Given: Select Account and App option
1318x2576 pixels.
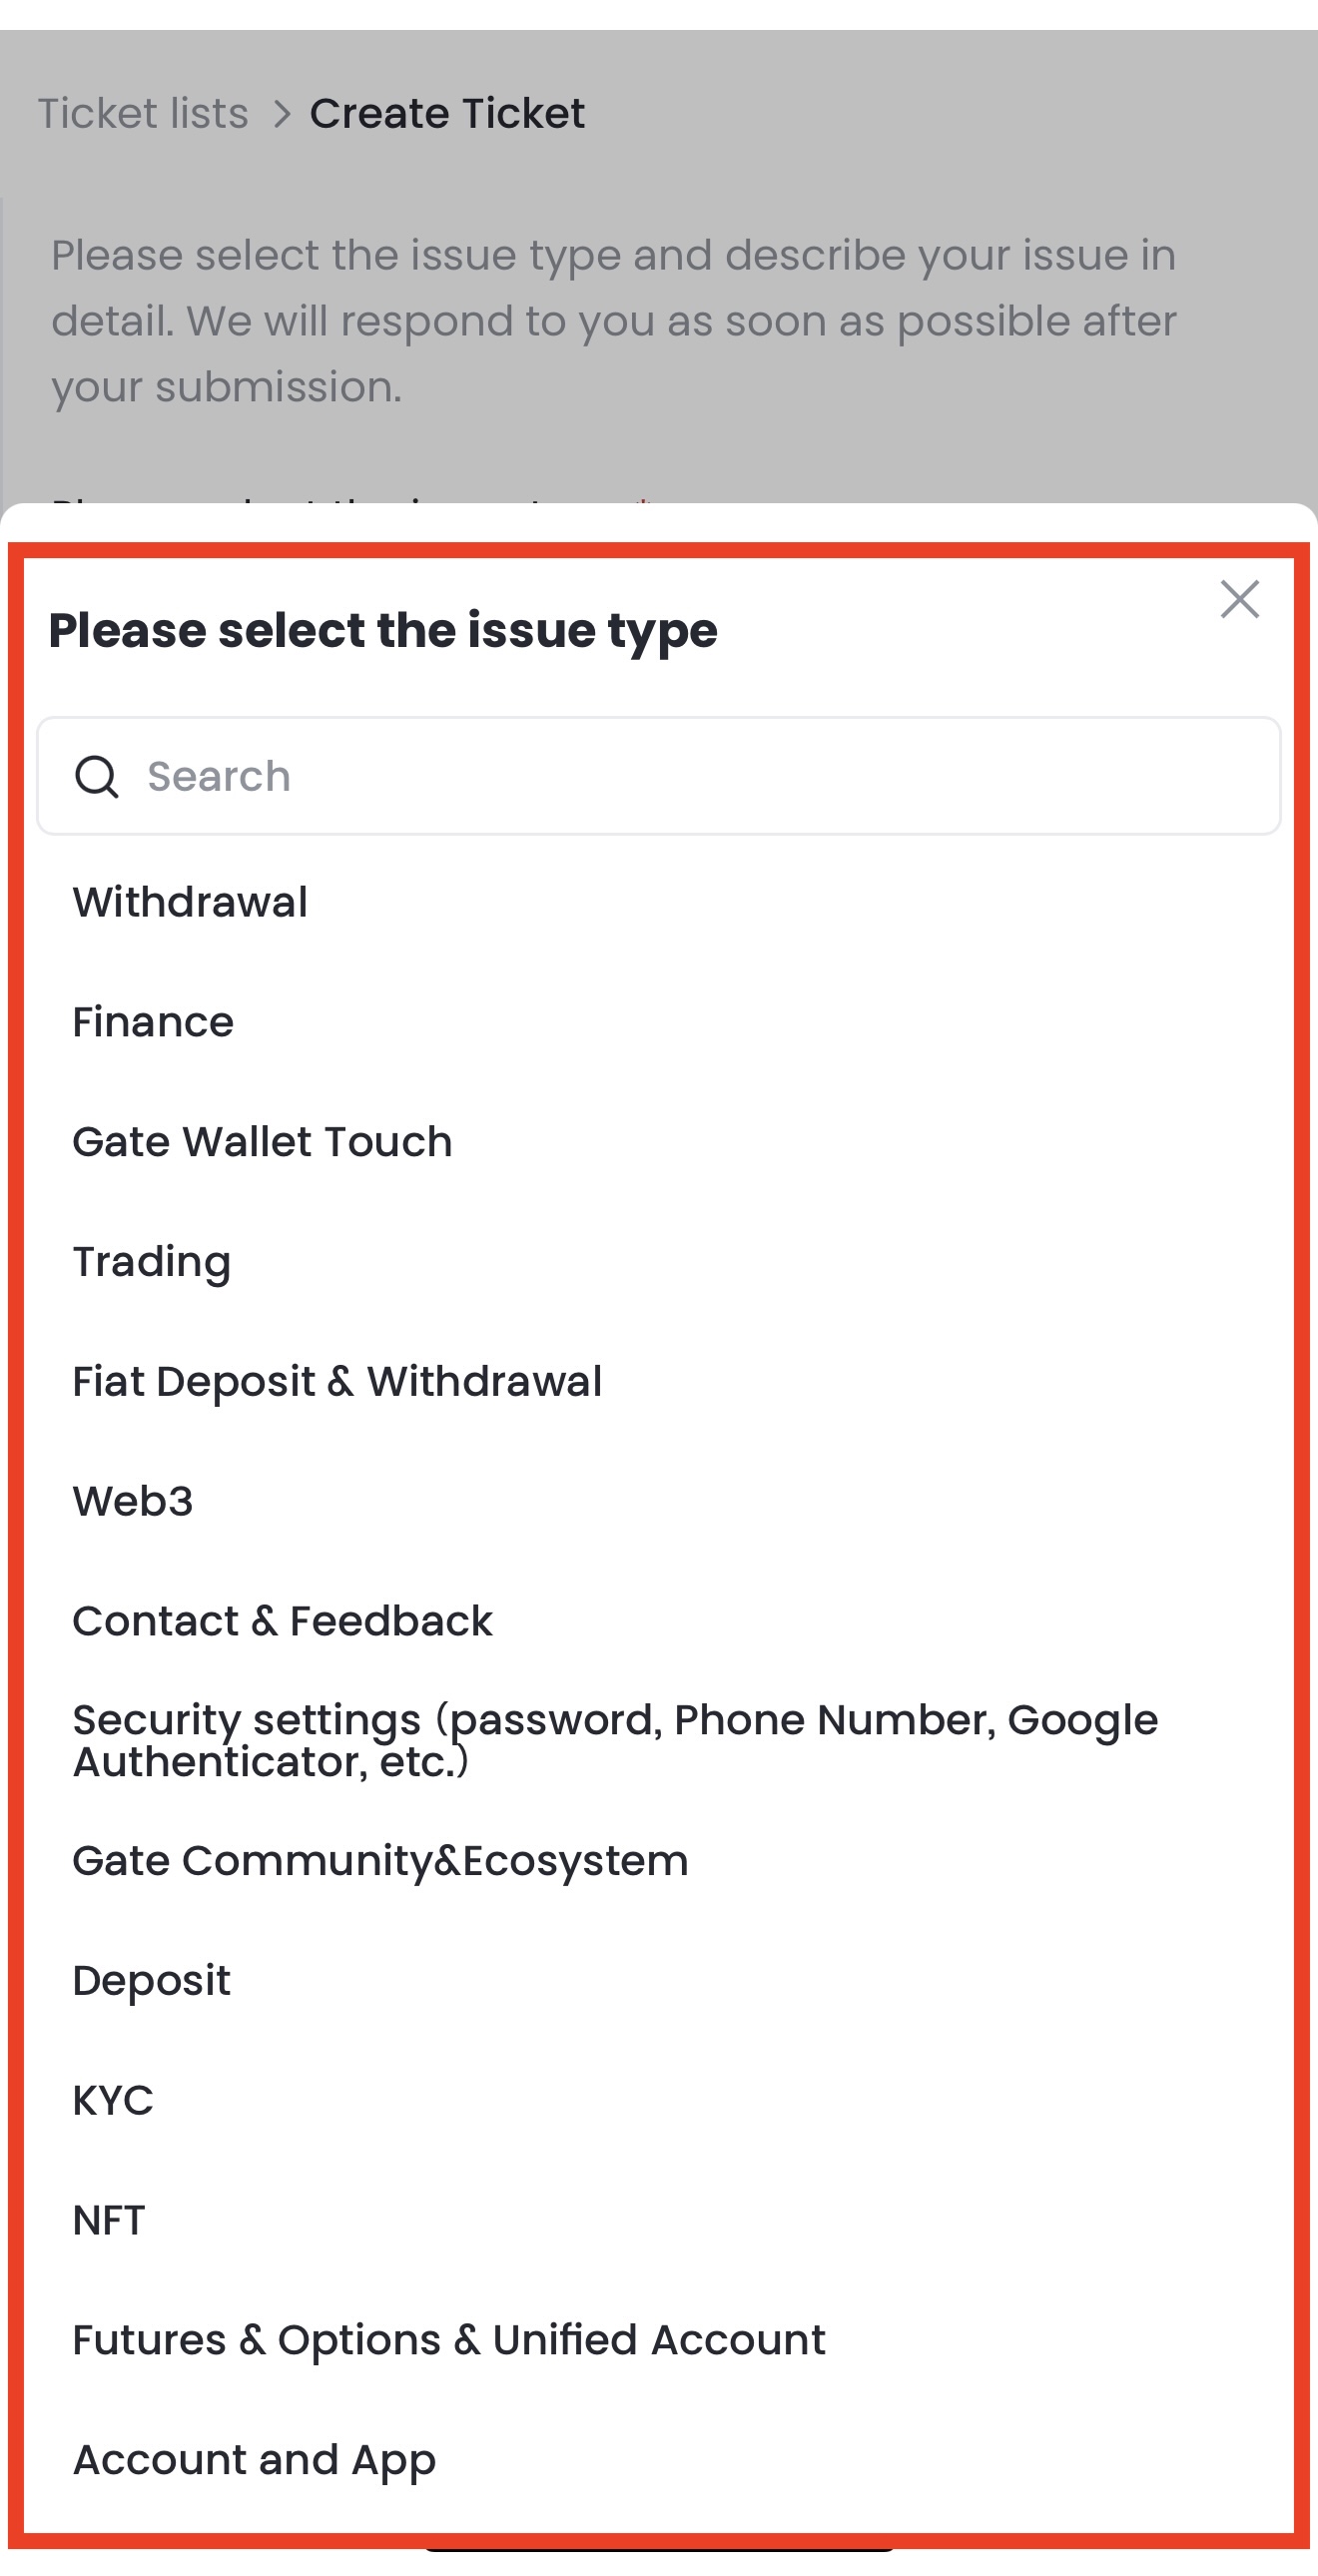Looking at the screenshot, I should (254, 2460).
